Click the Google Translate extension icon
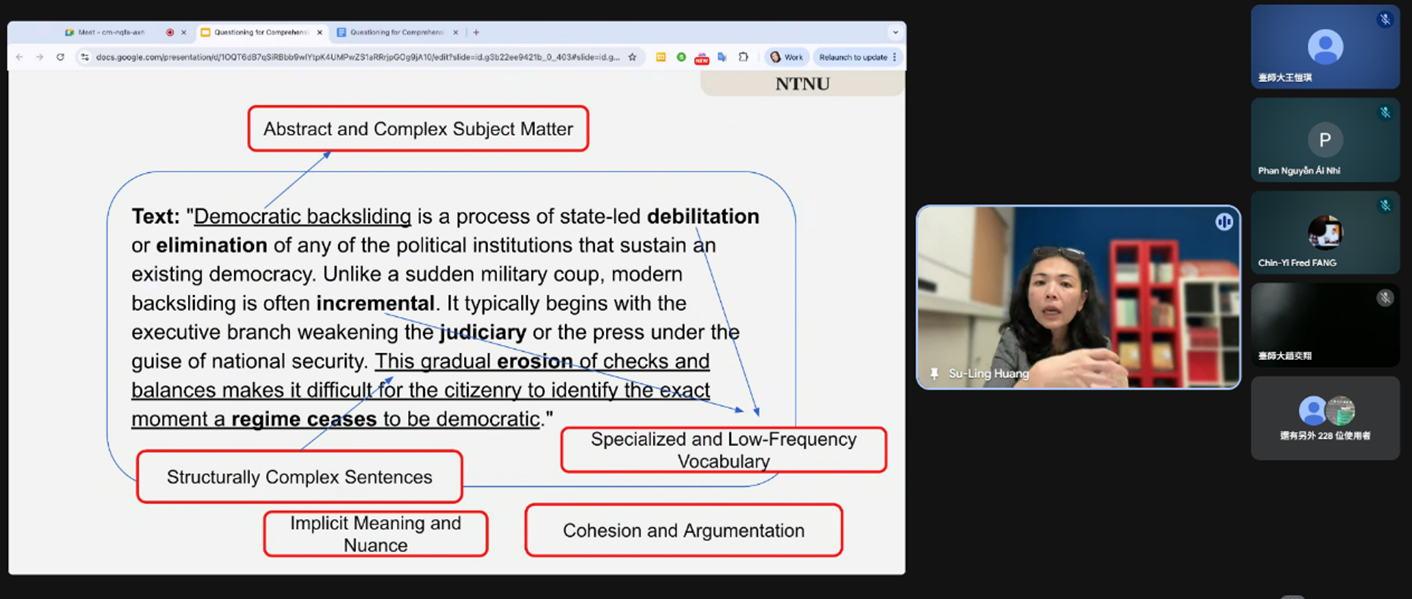 [x=722, y=58]
